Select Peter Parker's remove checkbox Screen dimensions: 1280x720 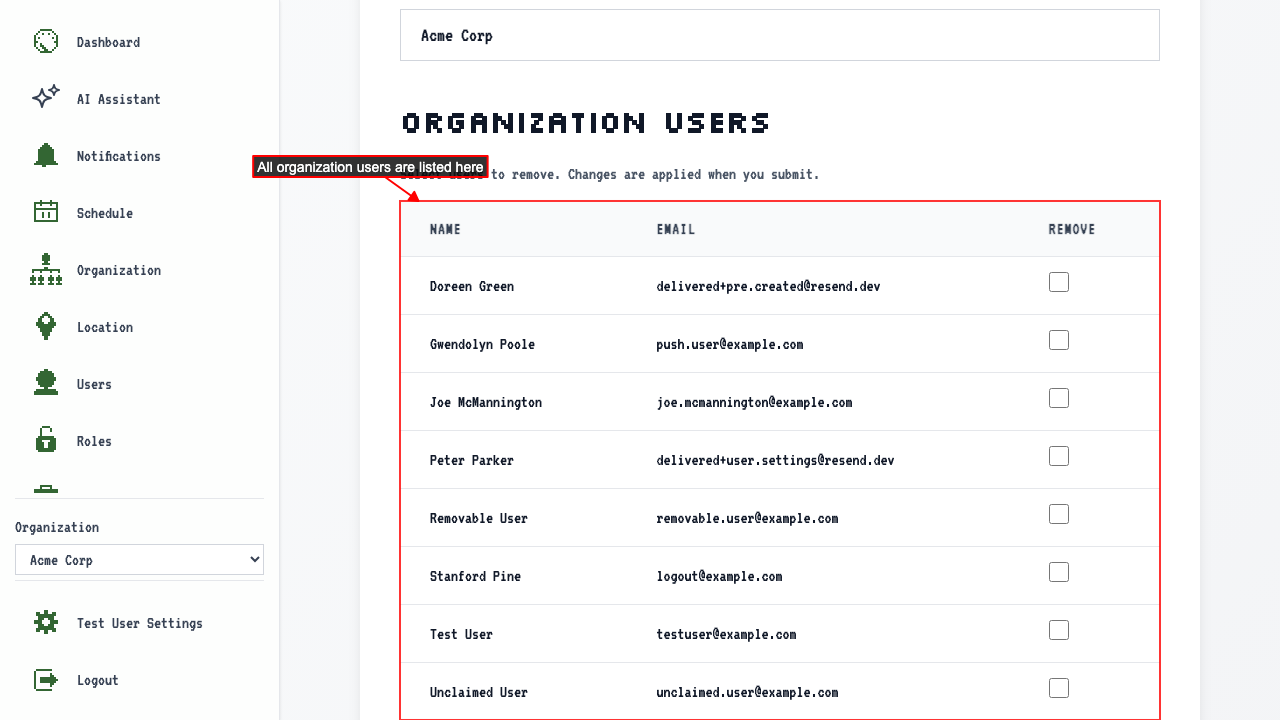[1059, 456]
